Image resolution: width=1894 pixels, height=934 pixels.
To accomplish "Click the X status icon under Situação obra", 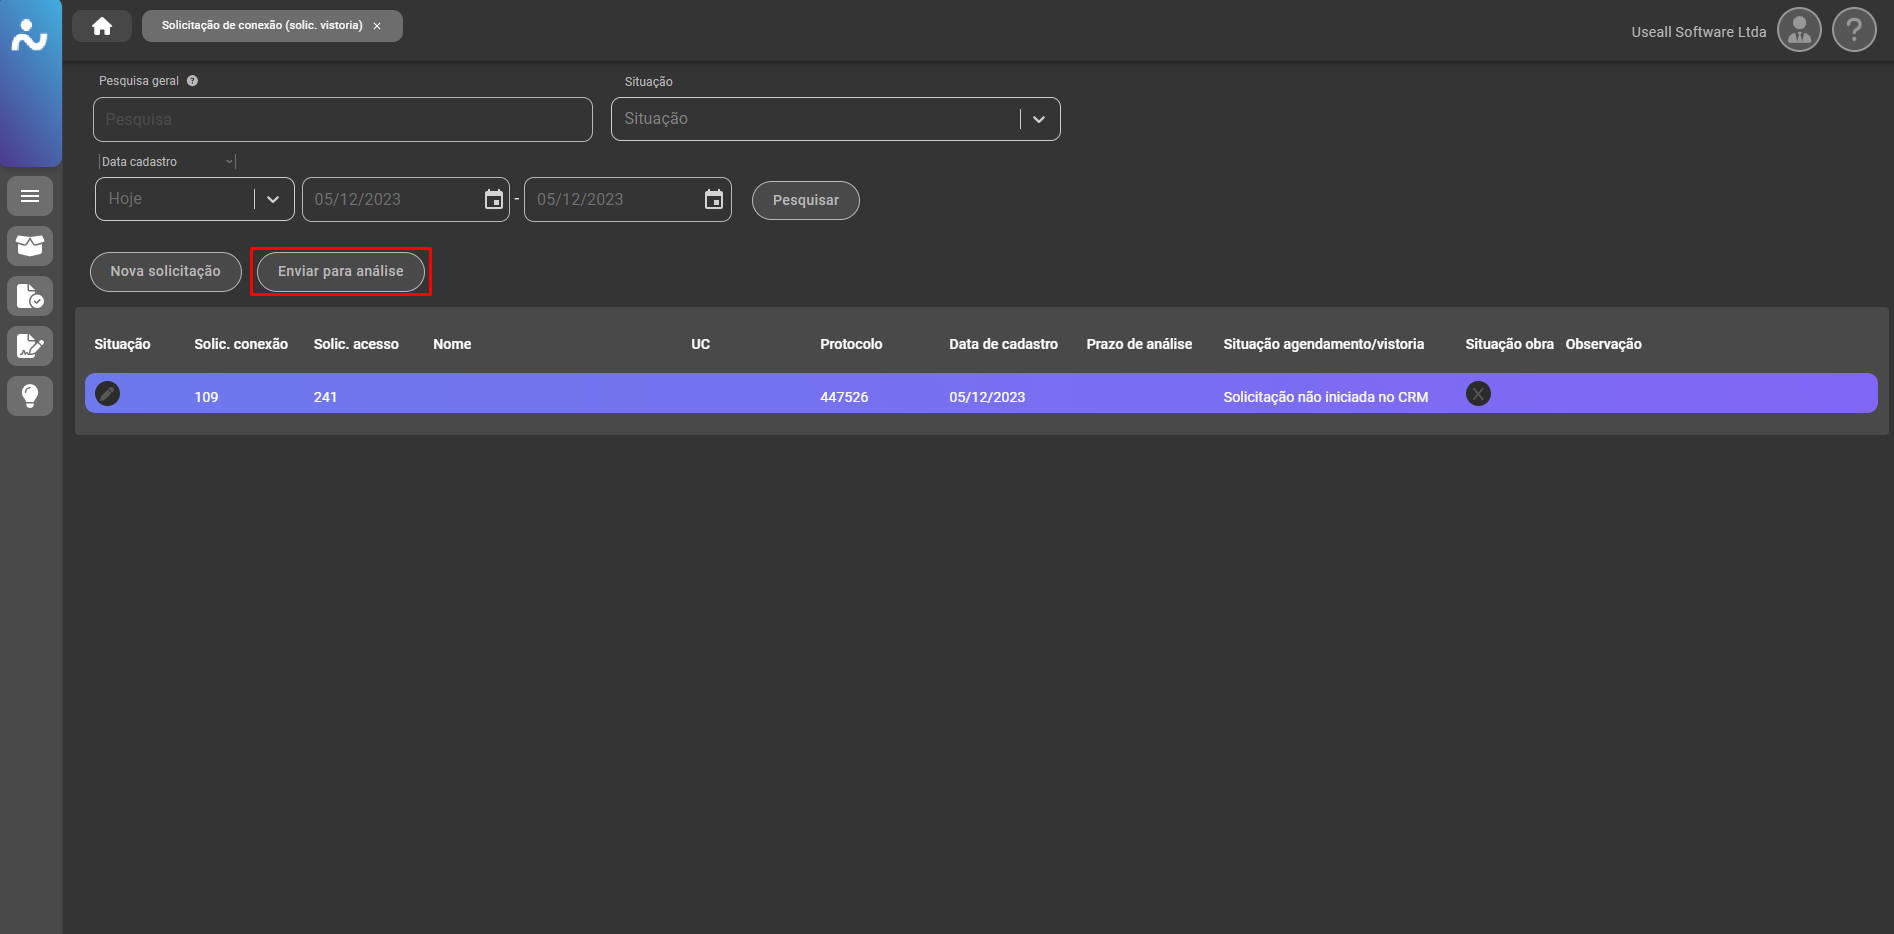I will point(1478,394).
